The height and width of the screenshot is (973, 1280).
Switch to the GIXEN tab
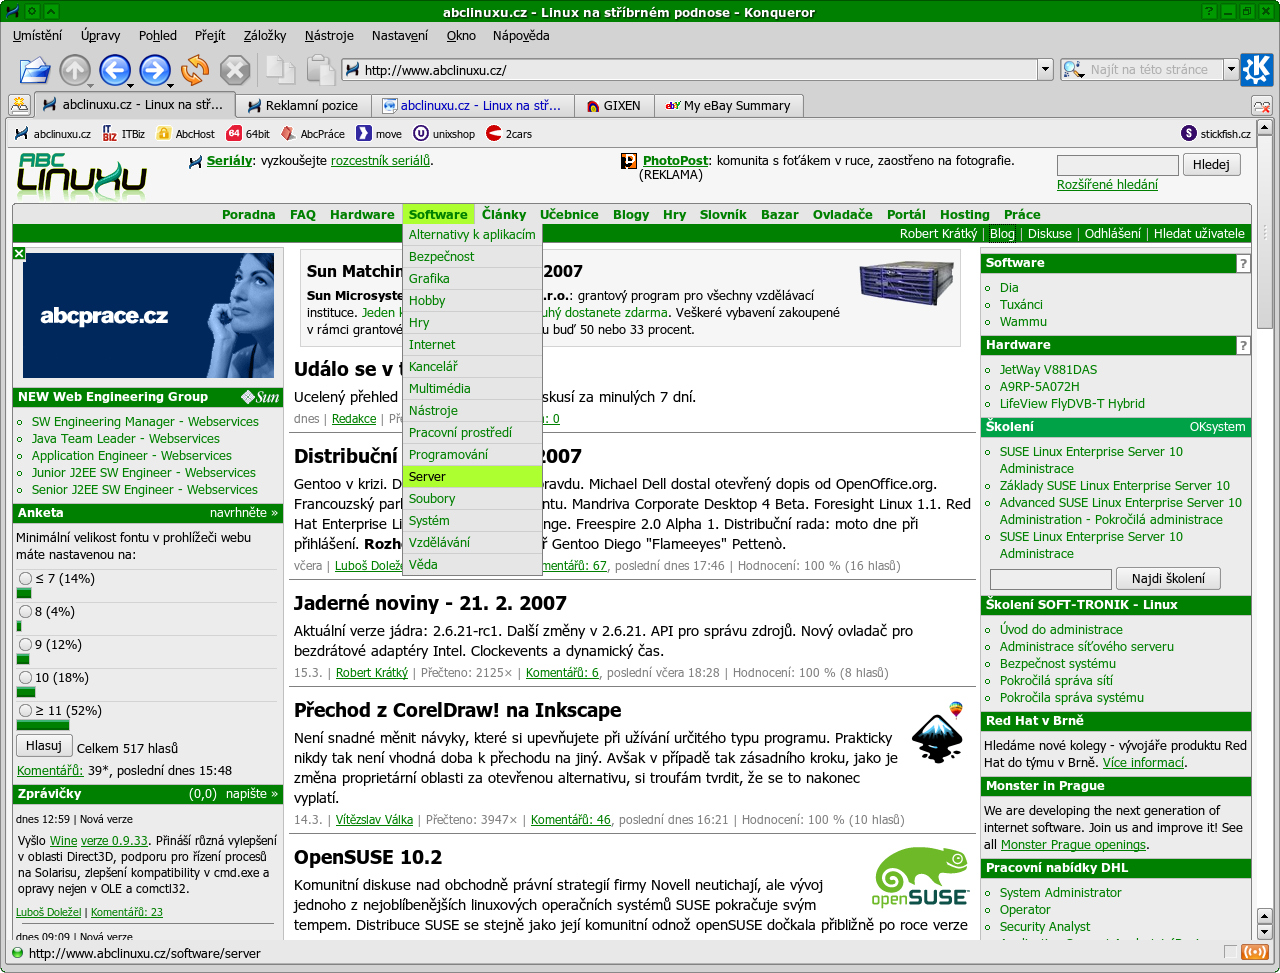614,105
